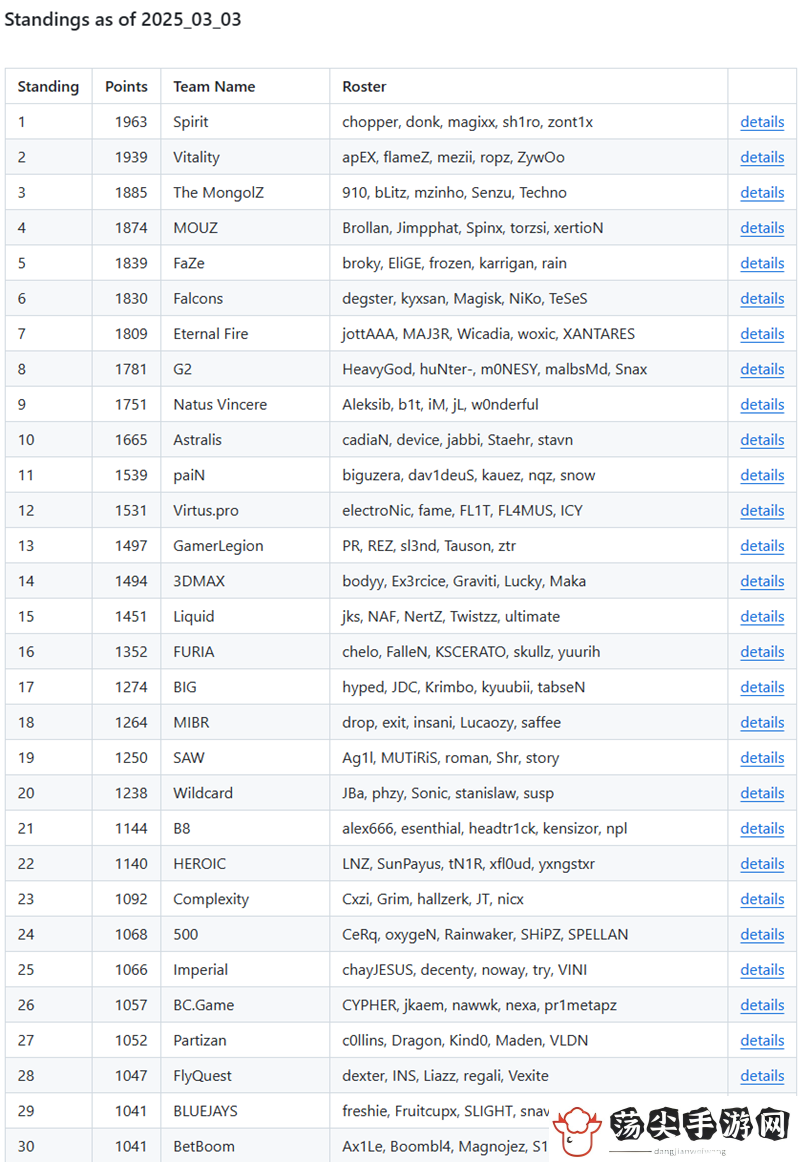This screenshot has width=800, height=1162.
Task: Click the "GamerLegion" team name
Action: pos(219,546)
